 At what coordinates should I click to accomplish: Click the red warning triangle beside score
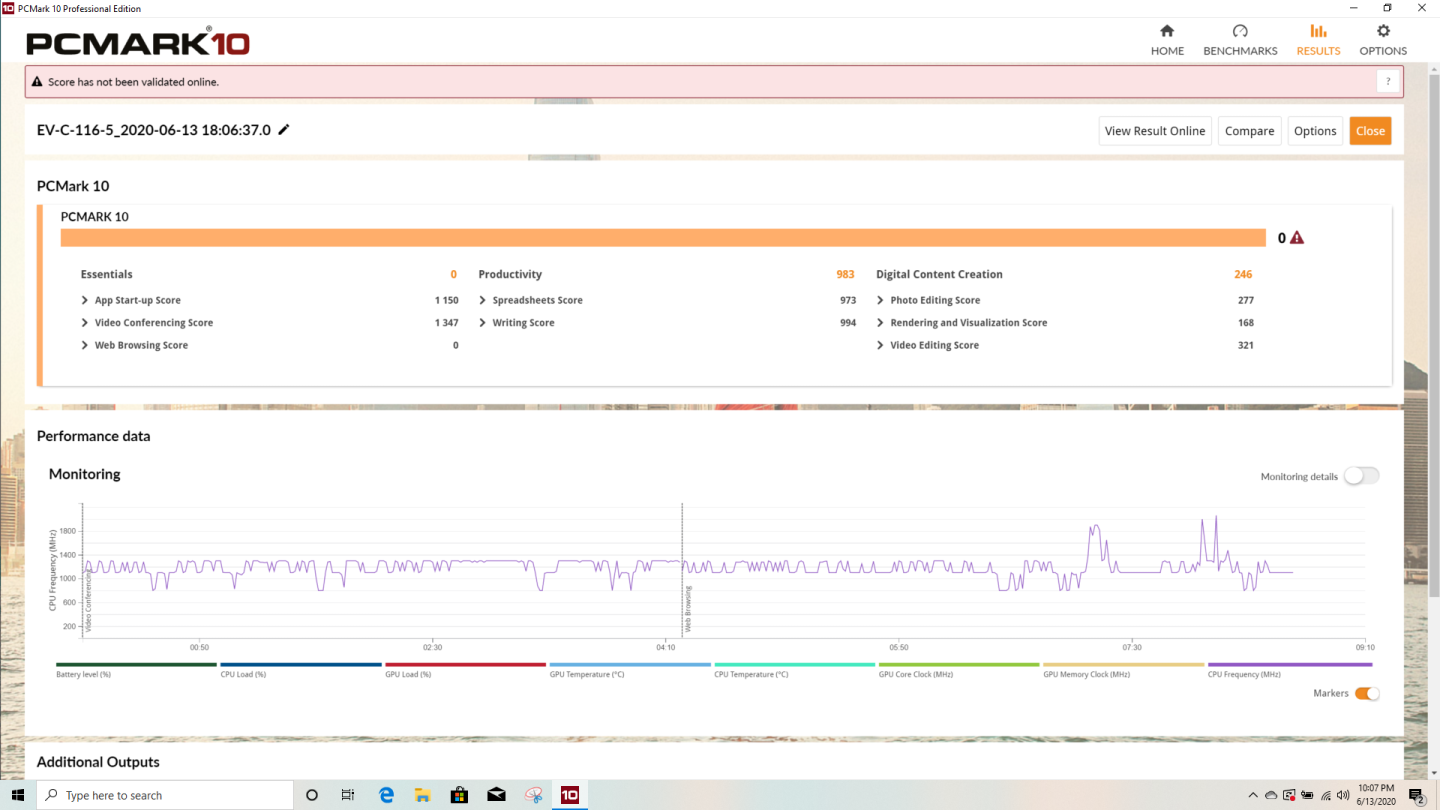coord(1297,238)
